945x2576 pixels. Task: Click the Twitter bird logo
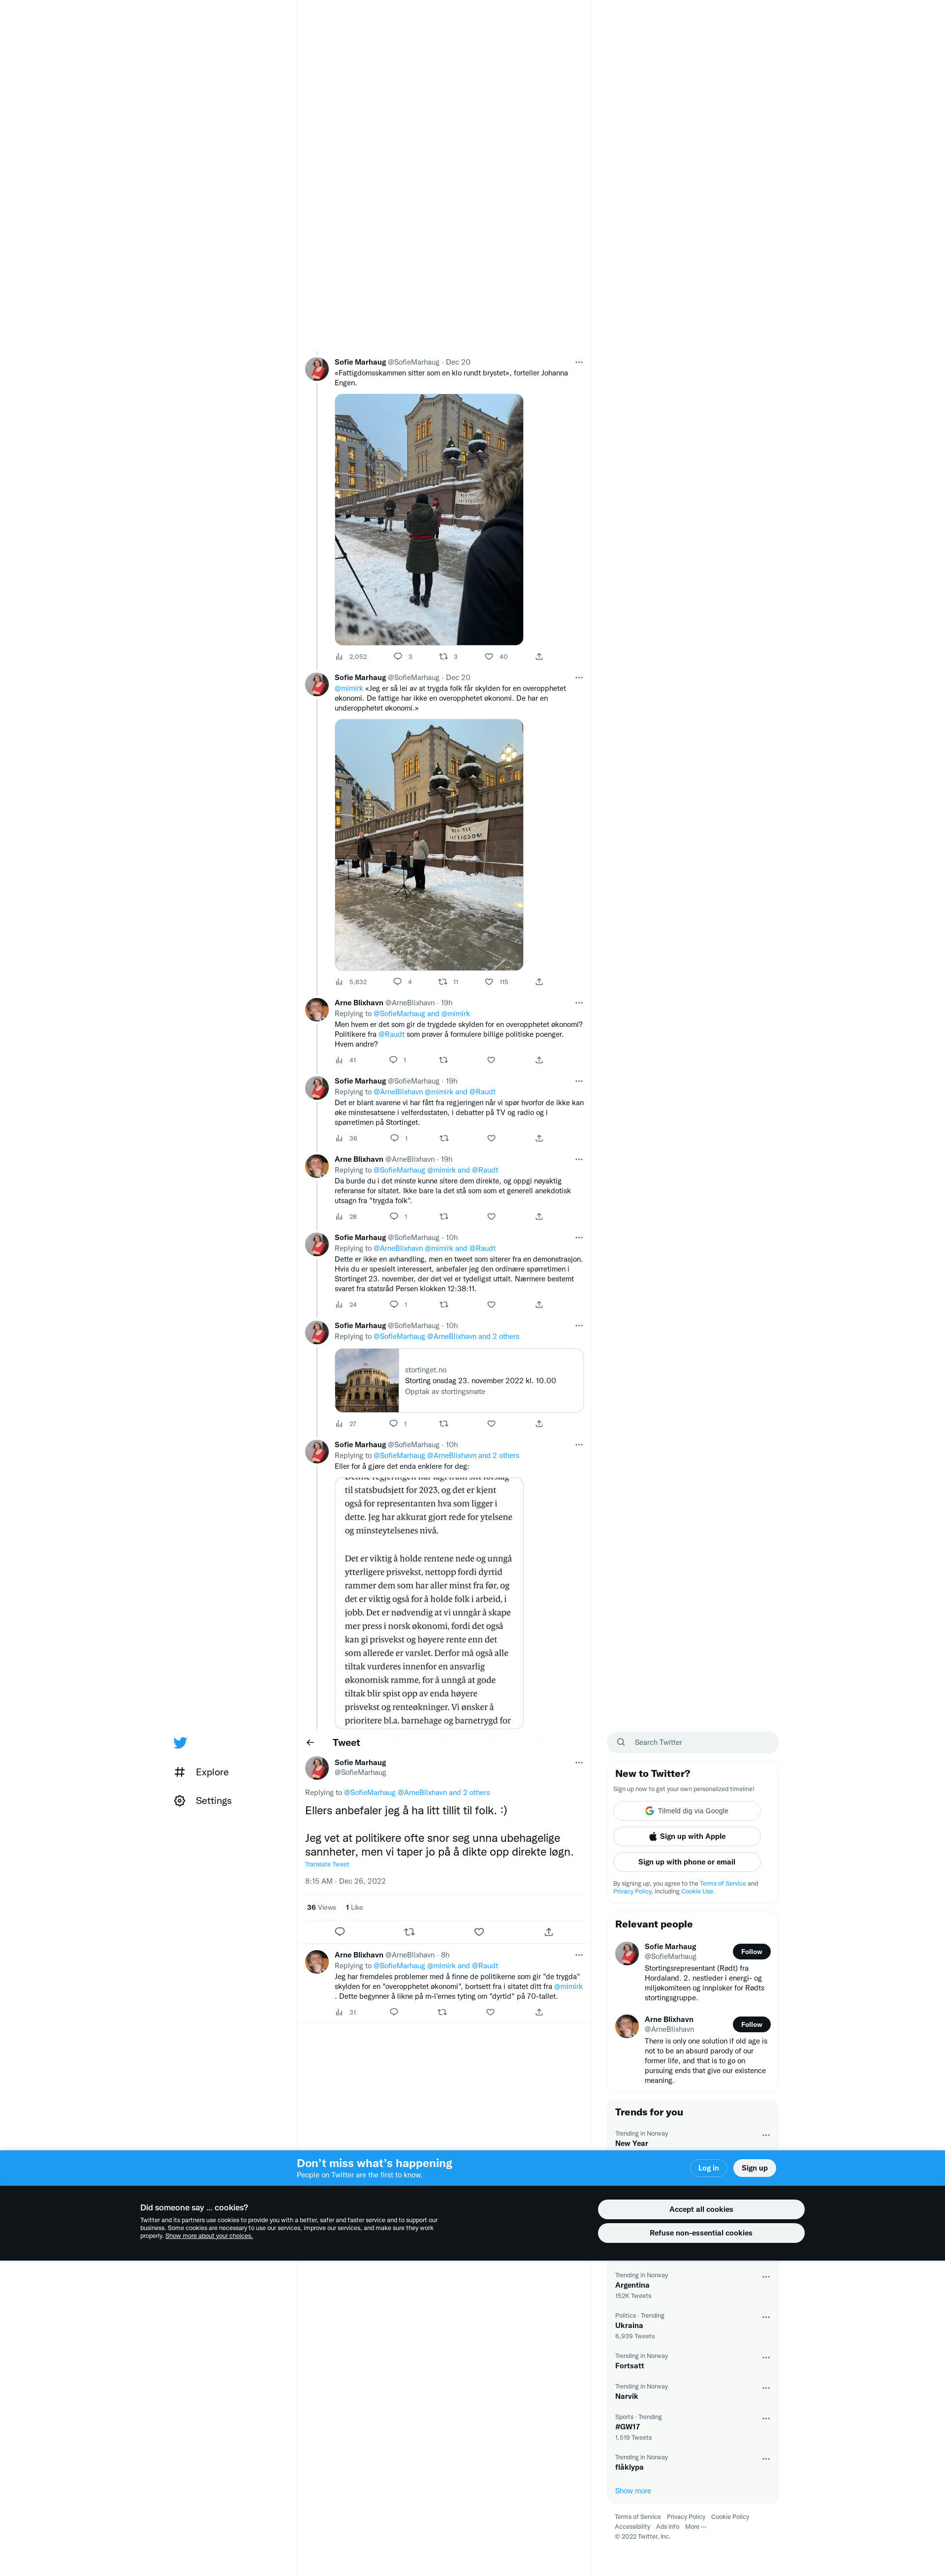(x=180, y=1743)
